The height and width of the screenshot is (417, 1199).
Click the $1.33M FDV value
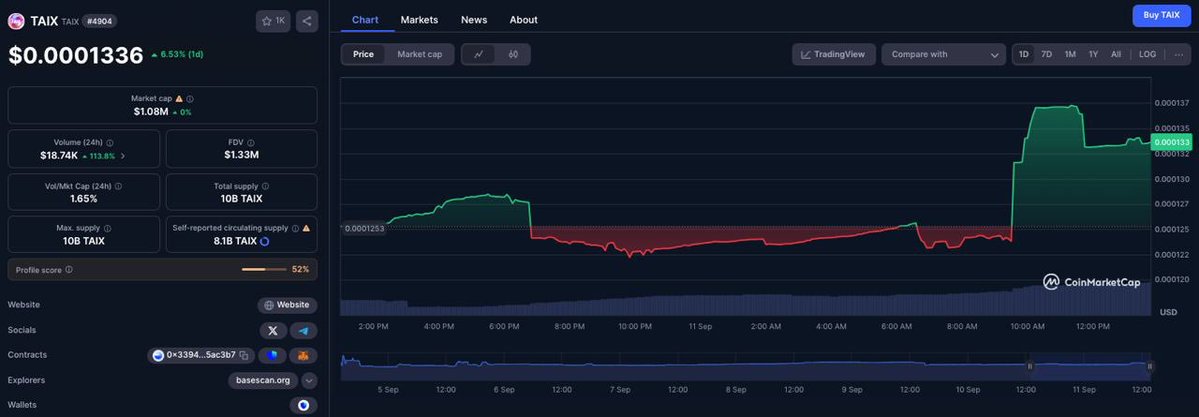click(x=242, y=155)
